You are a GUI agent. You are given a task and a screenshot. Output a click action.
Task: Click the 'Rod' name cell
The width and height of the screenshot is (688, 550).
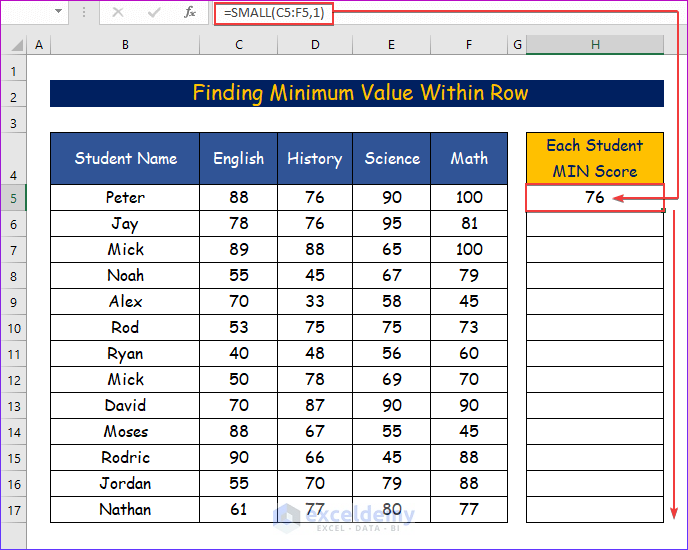pos(125,327)
